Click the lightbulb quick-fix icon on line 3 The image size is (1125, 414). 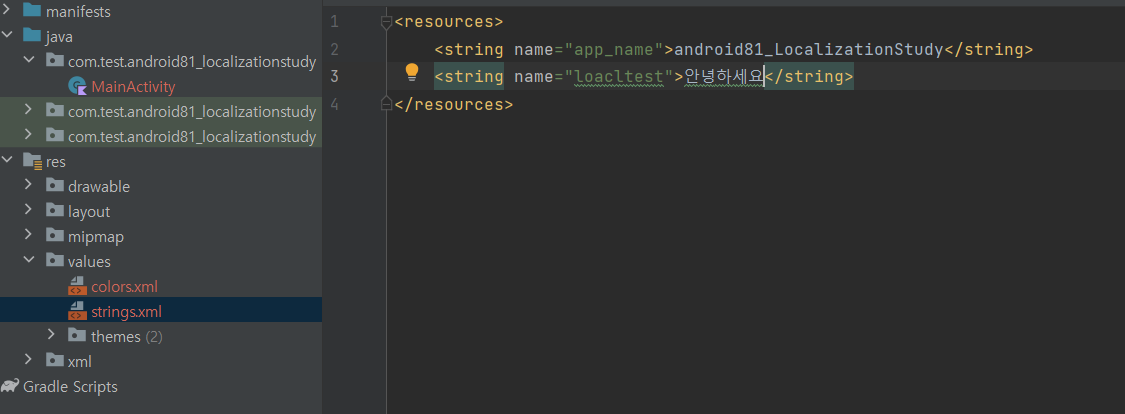point(412,72)
